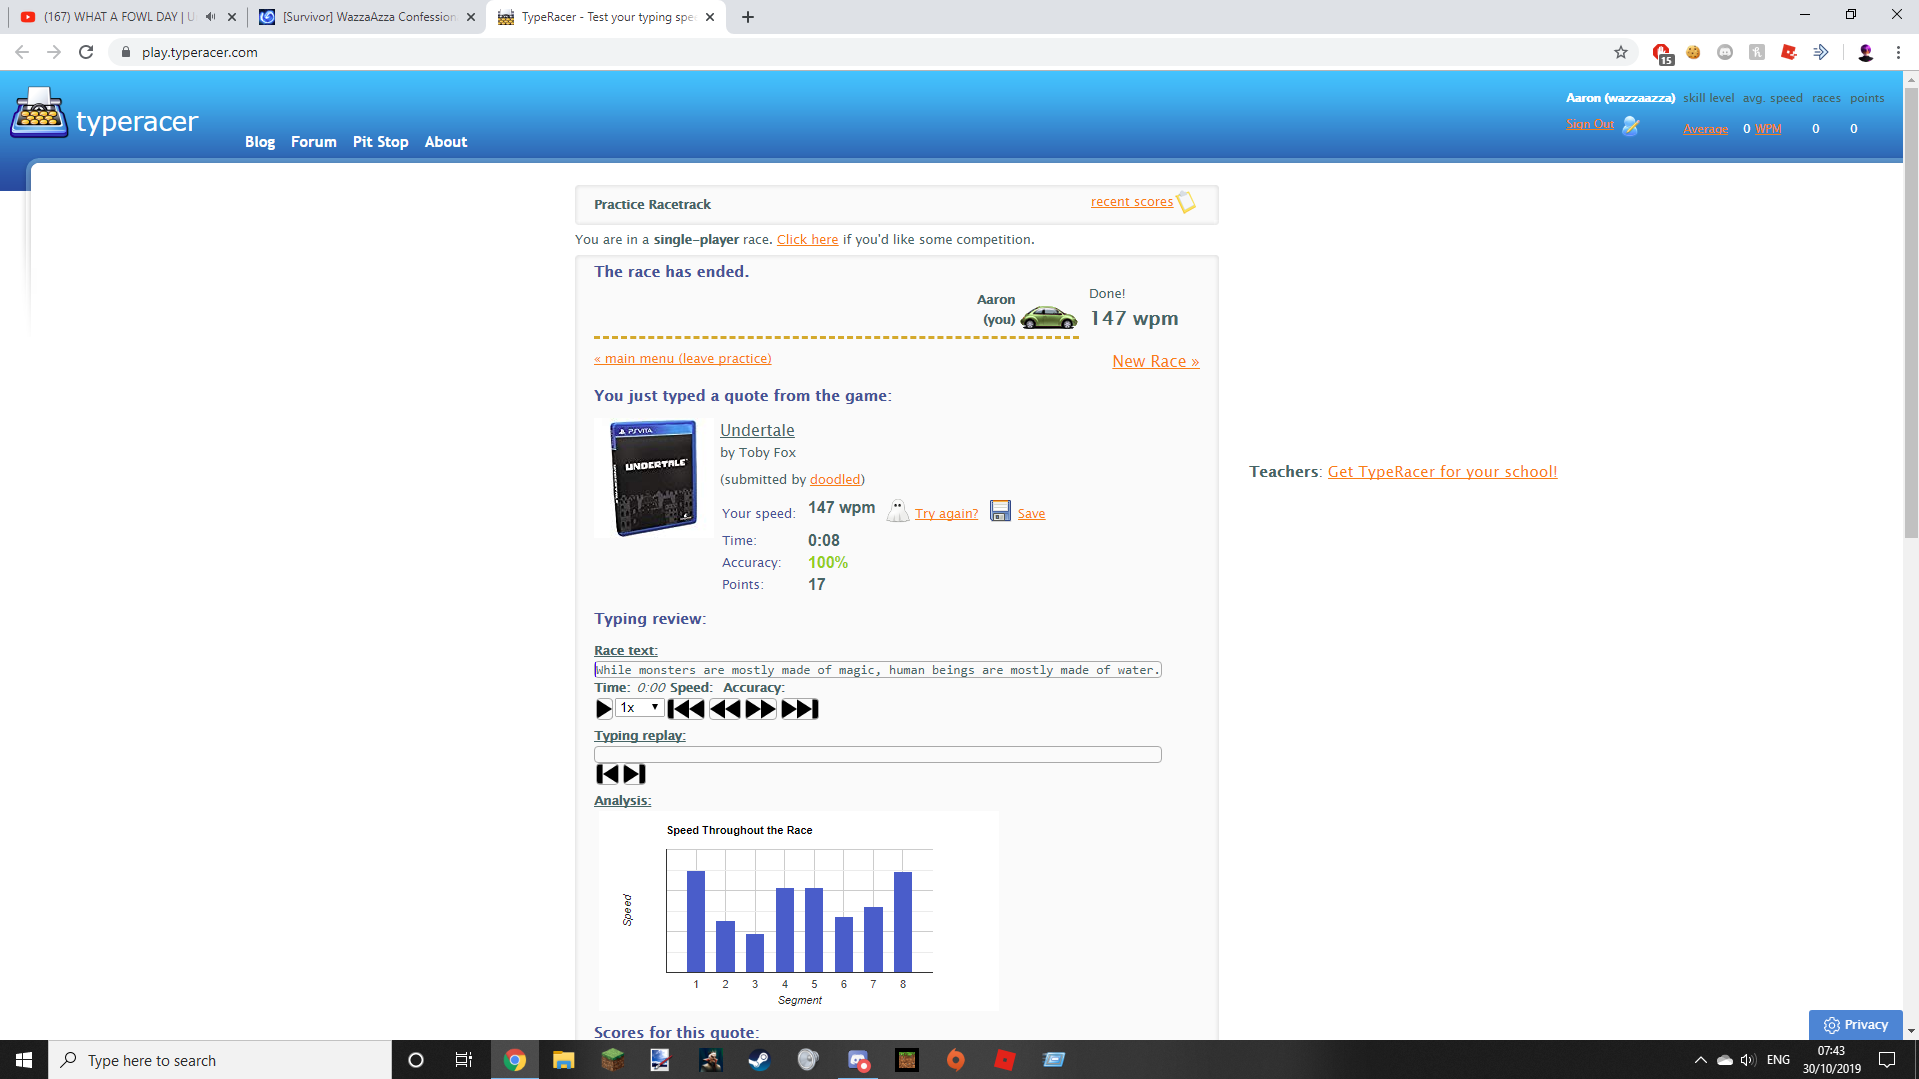The height and width of the screenshot is (1079, 1919).
Task: Switch to the Survivor WazzaAzza tab
Action: [366, 17]
